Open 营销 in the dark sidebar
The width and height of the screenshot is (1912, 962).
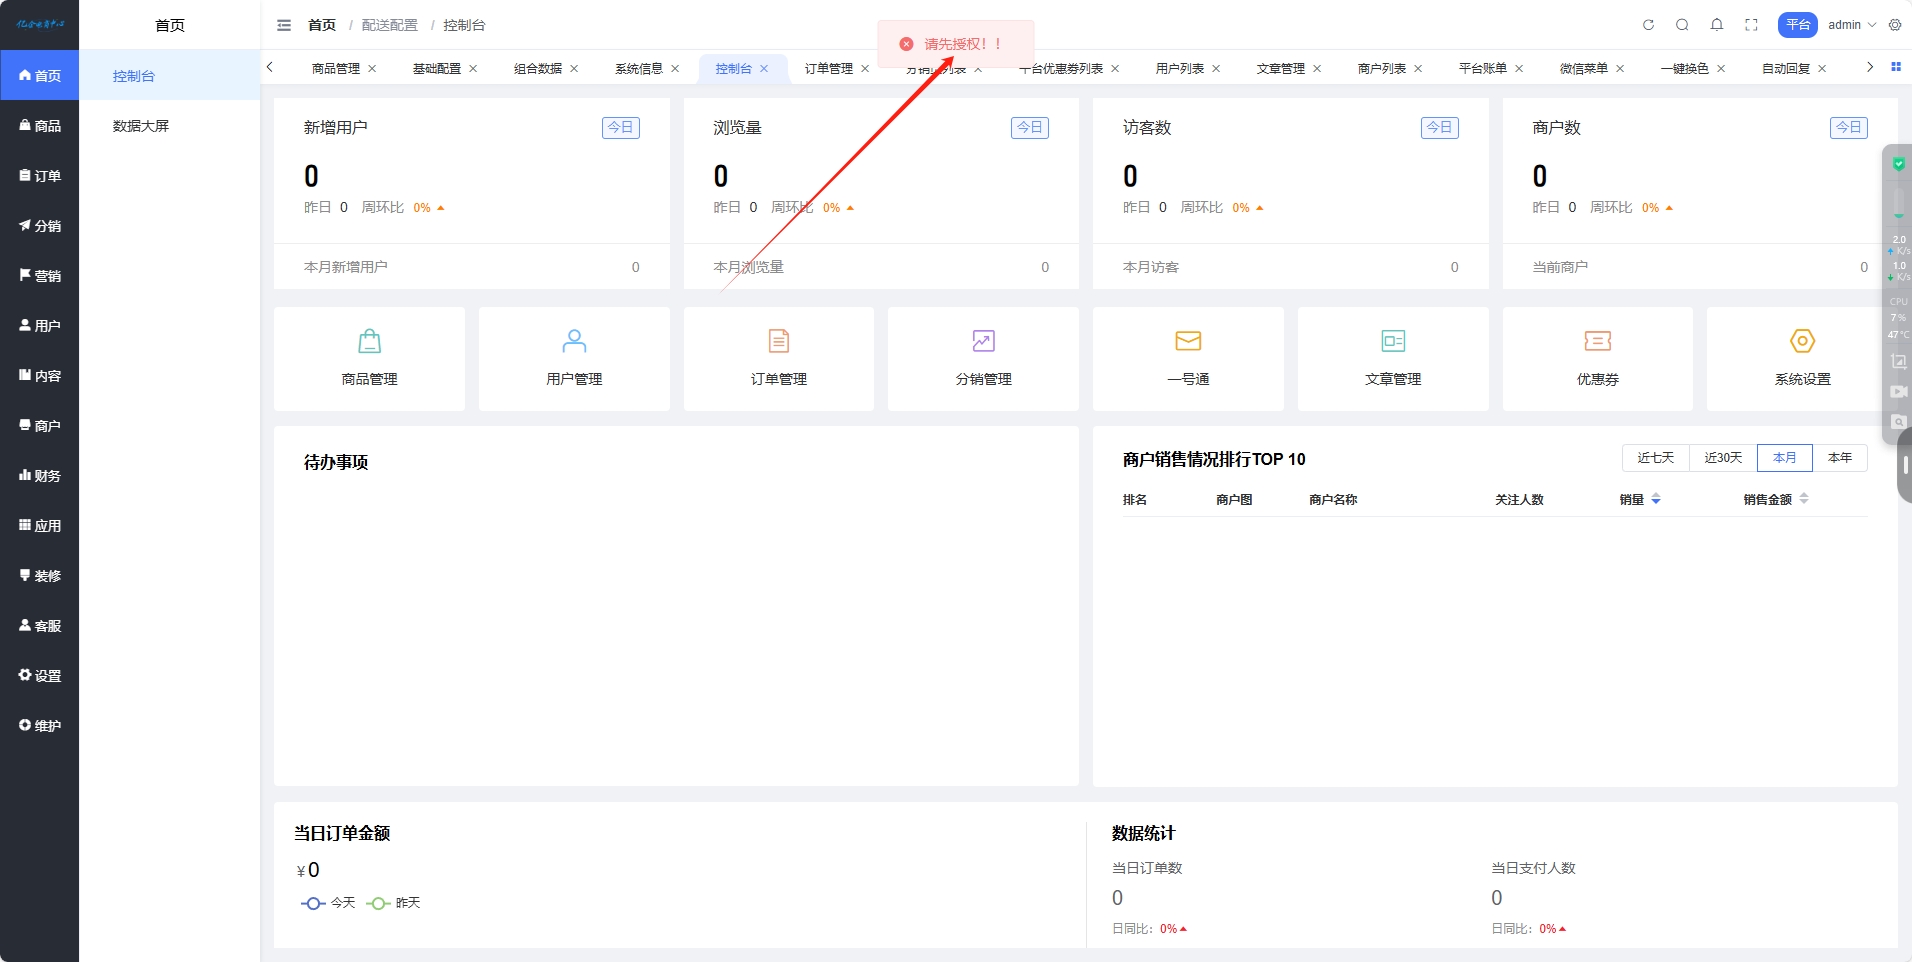pos(40,276)
